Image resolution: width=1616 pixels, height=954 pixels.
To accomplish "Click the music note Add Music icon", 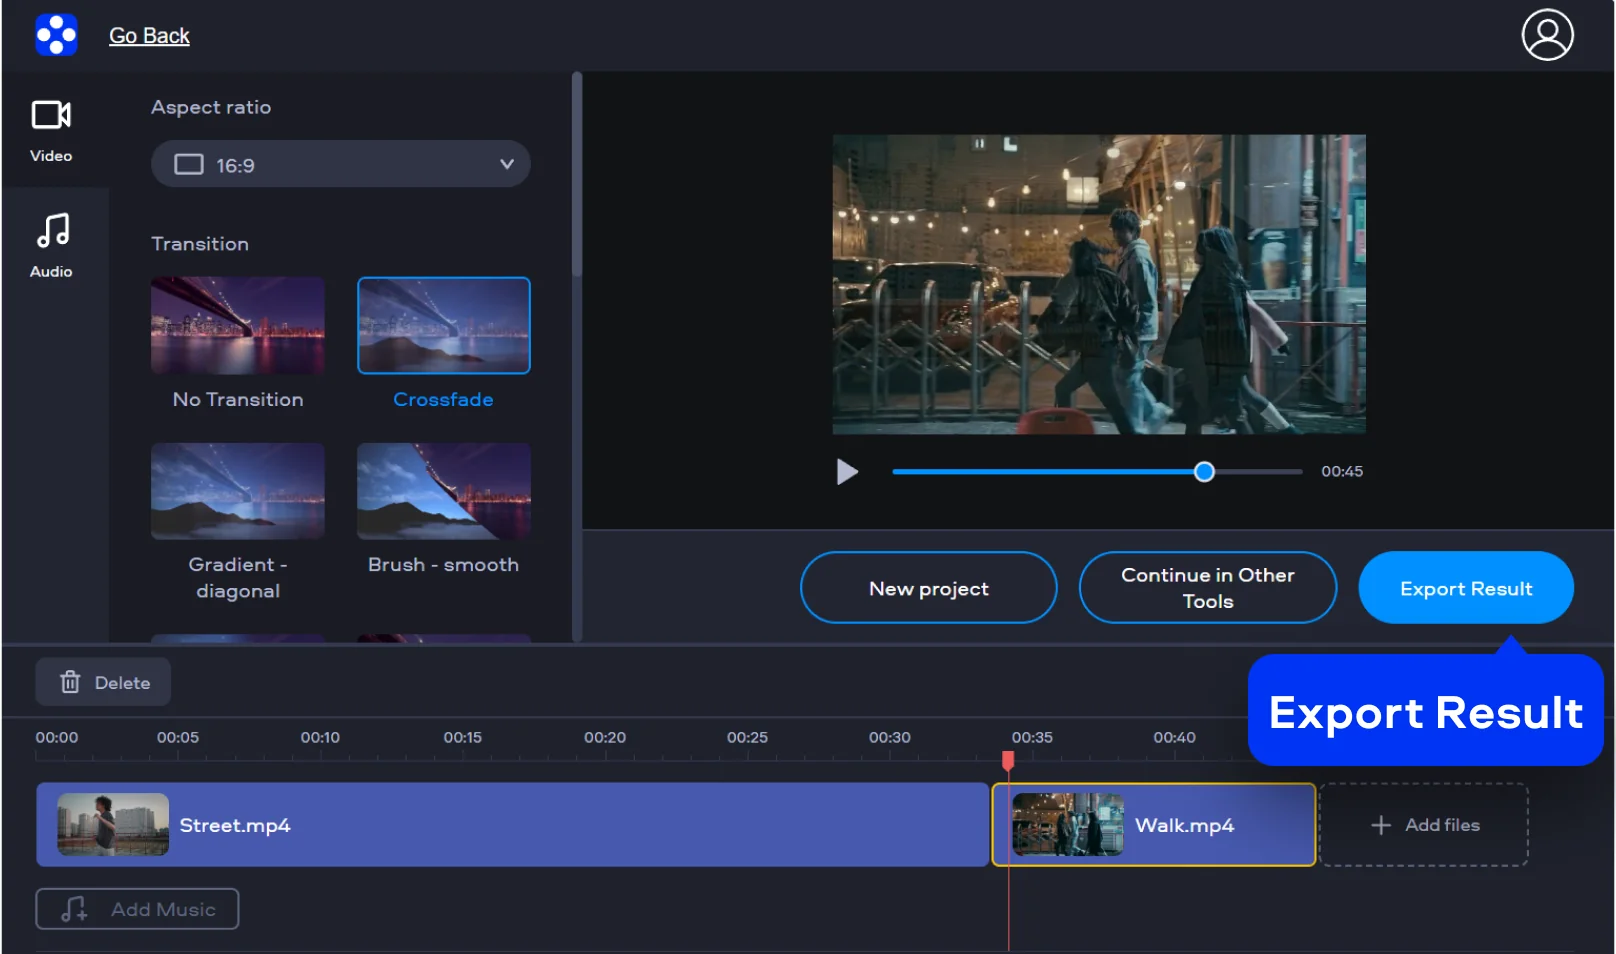I will 74,909.
